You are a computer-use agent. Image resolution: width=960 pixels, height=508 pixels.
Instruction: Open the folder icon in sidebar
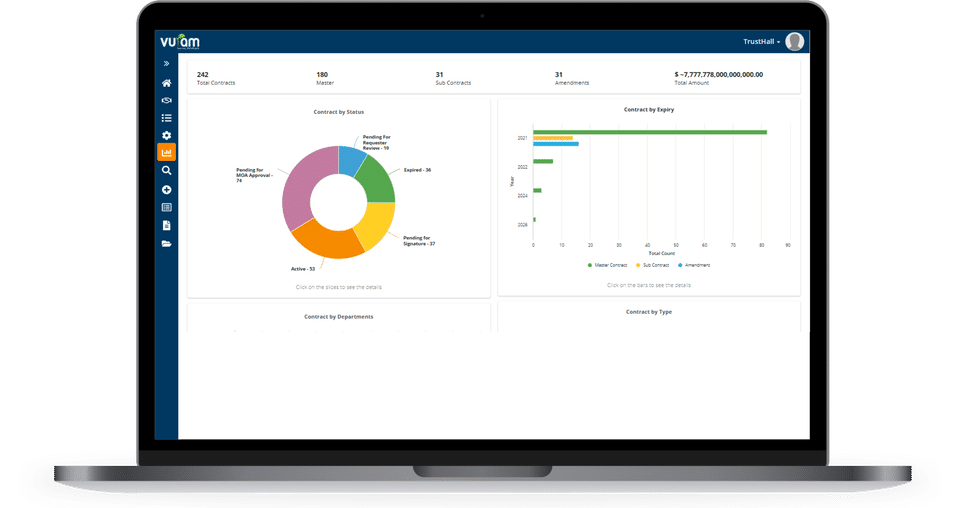[x=166, y=244]
